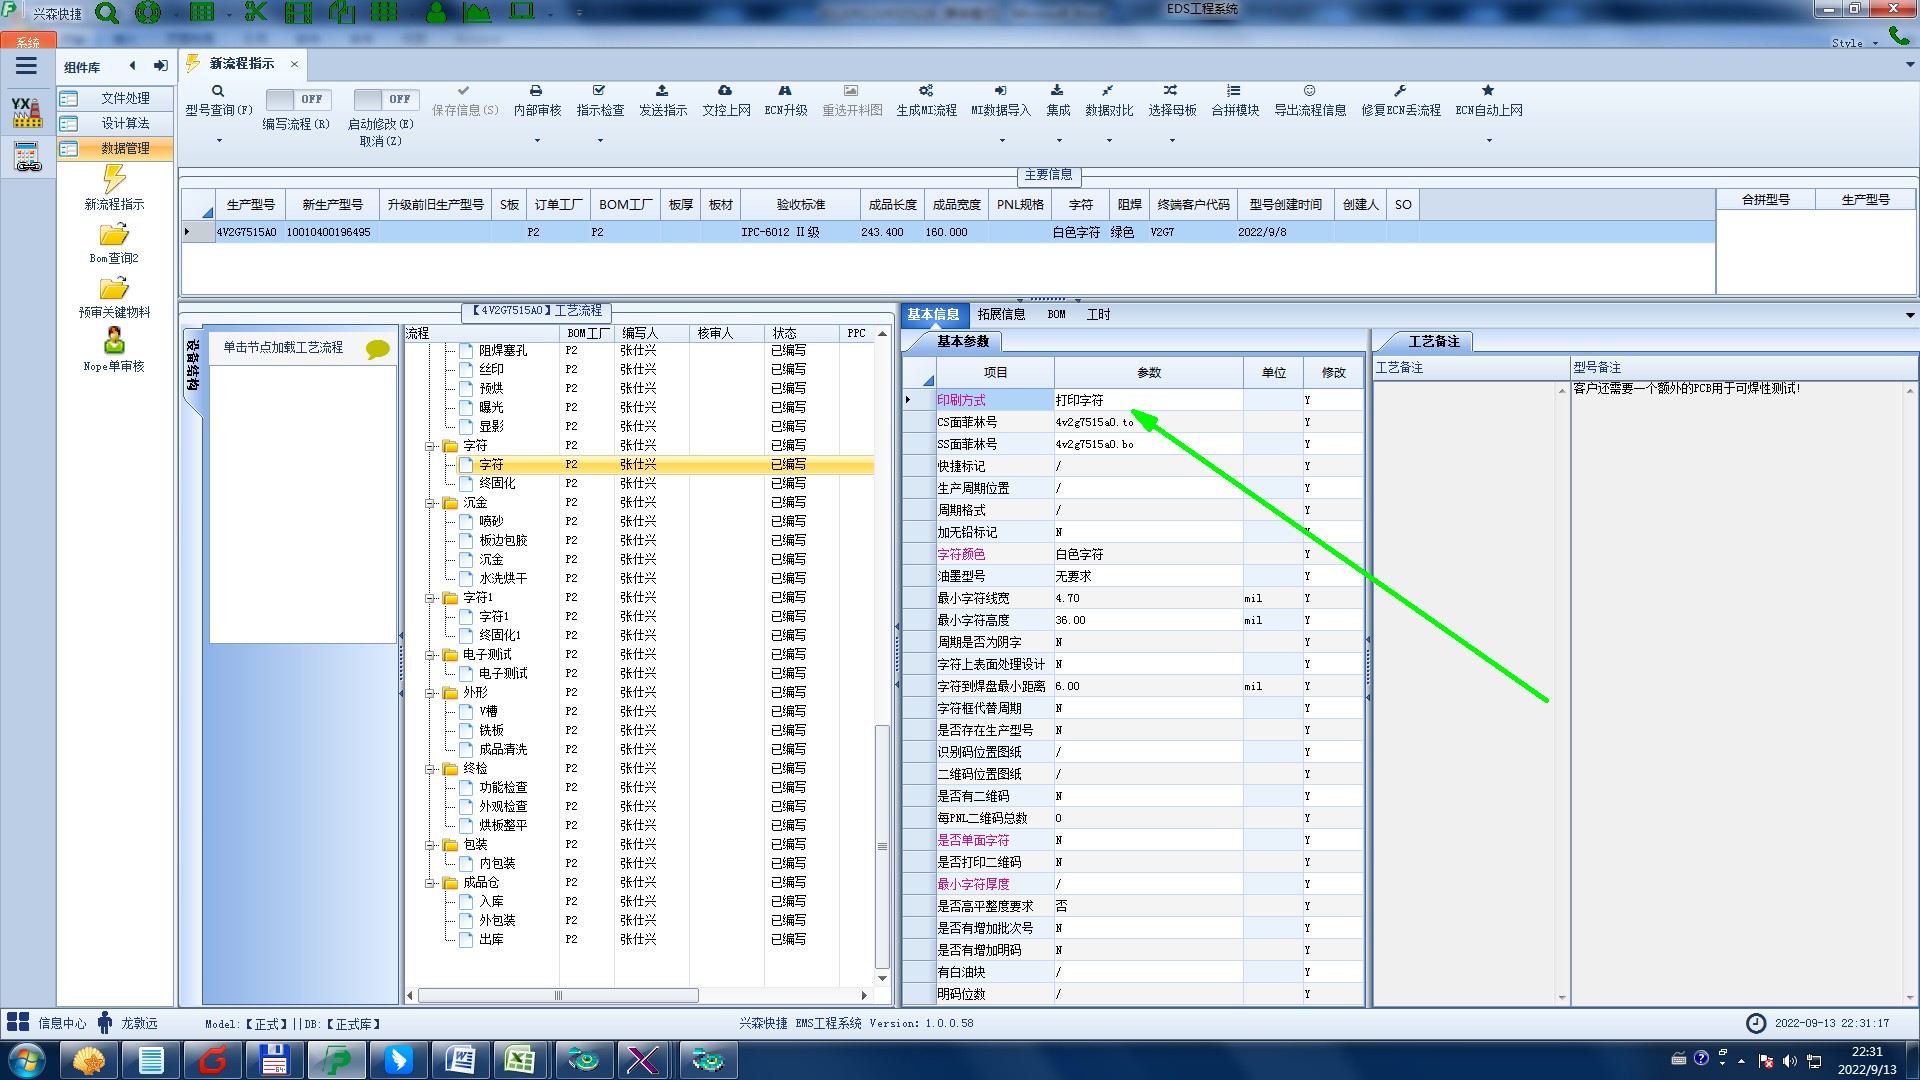Collapse the 电子测试 folder node
Screen dimensions: 1920x1080
(x=431, y=655)
